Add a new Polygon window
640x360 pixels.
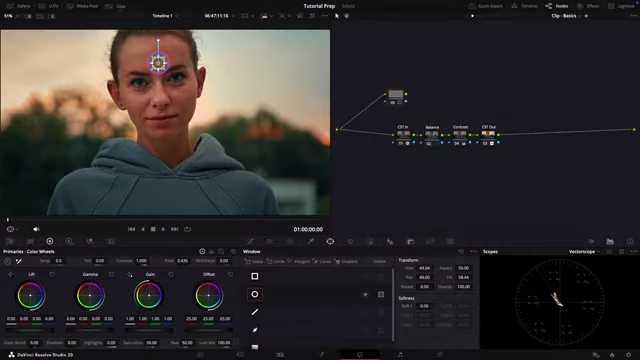pyautogui.click(x=298, y=262)
